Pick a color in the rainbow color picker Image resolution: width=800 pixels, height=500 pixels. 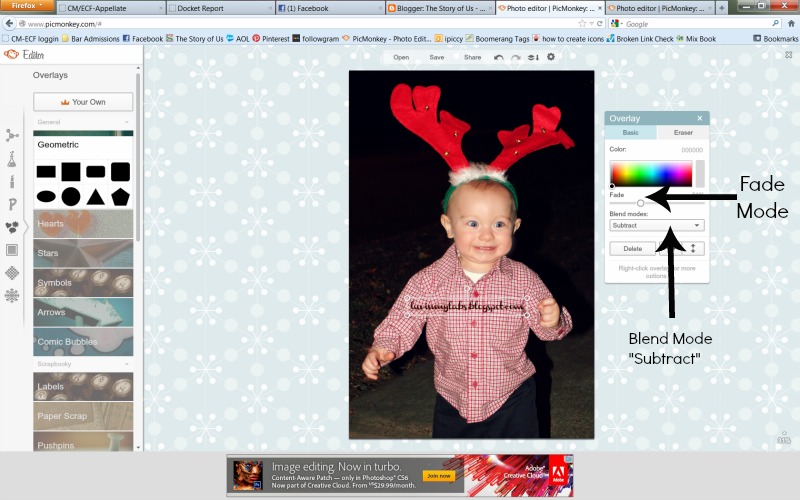[651, 174]
